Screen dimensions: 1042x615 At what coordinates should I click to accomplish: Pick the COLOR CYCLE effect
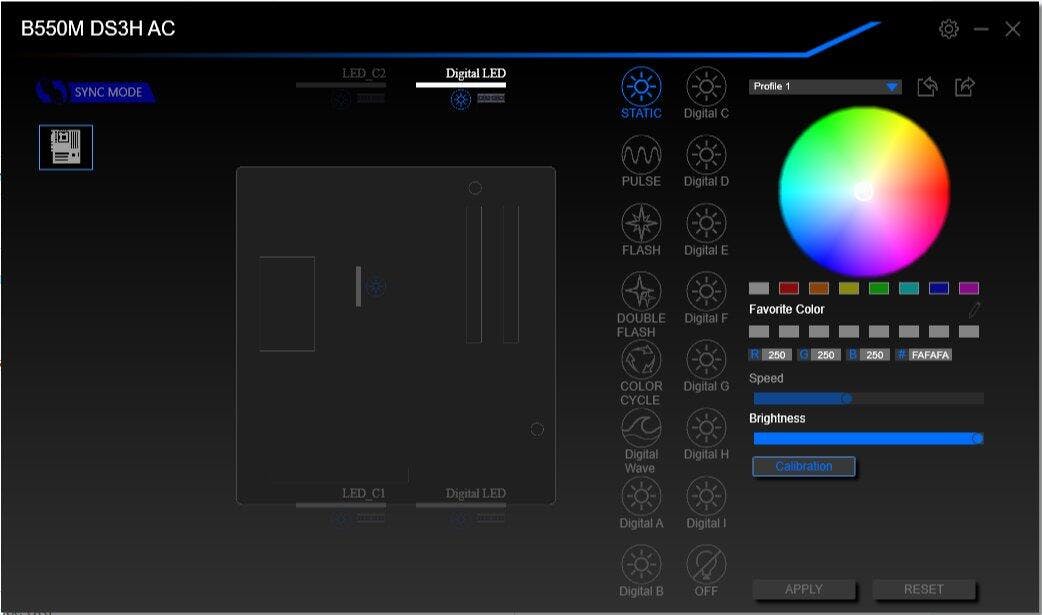click(x=641, y=360)
